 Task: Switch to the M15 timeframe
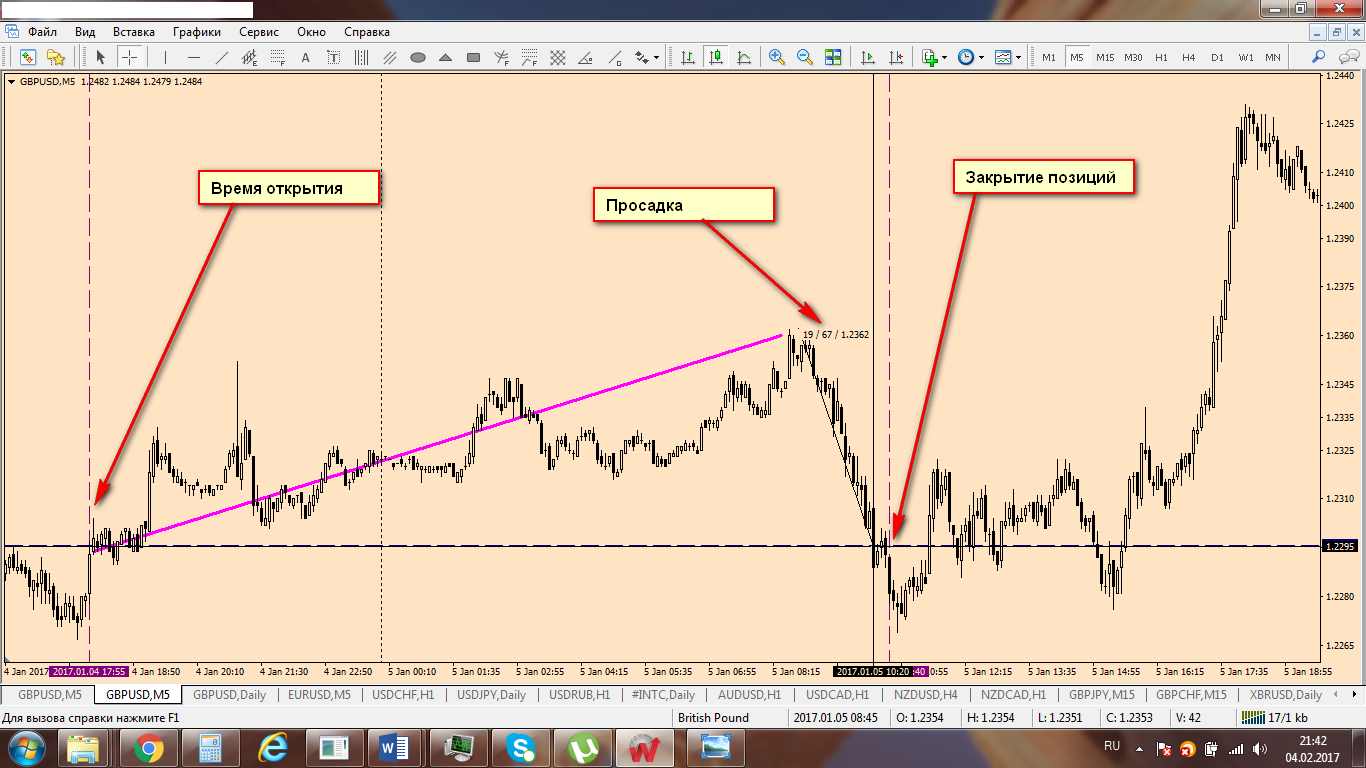click(x=1105, y=57)
